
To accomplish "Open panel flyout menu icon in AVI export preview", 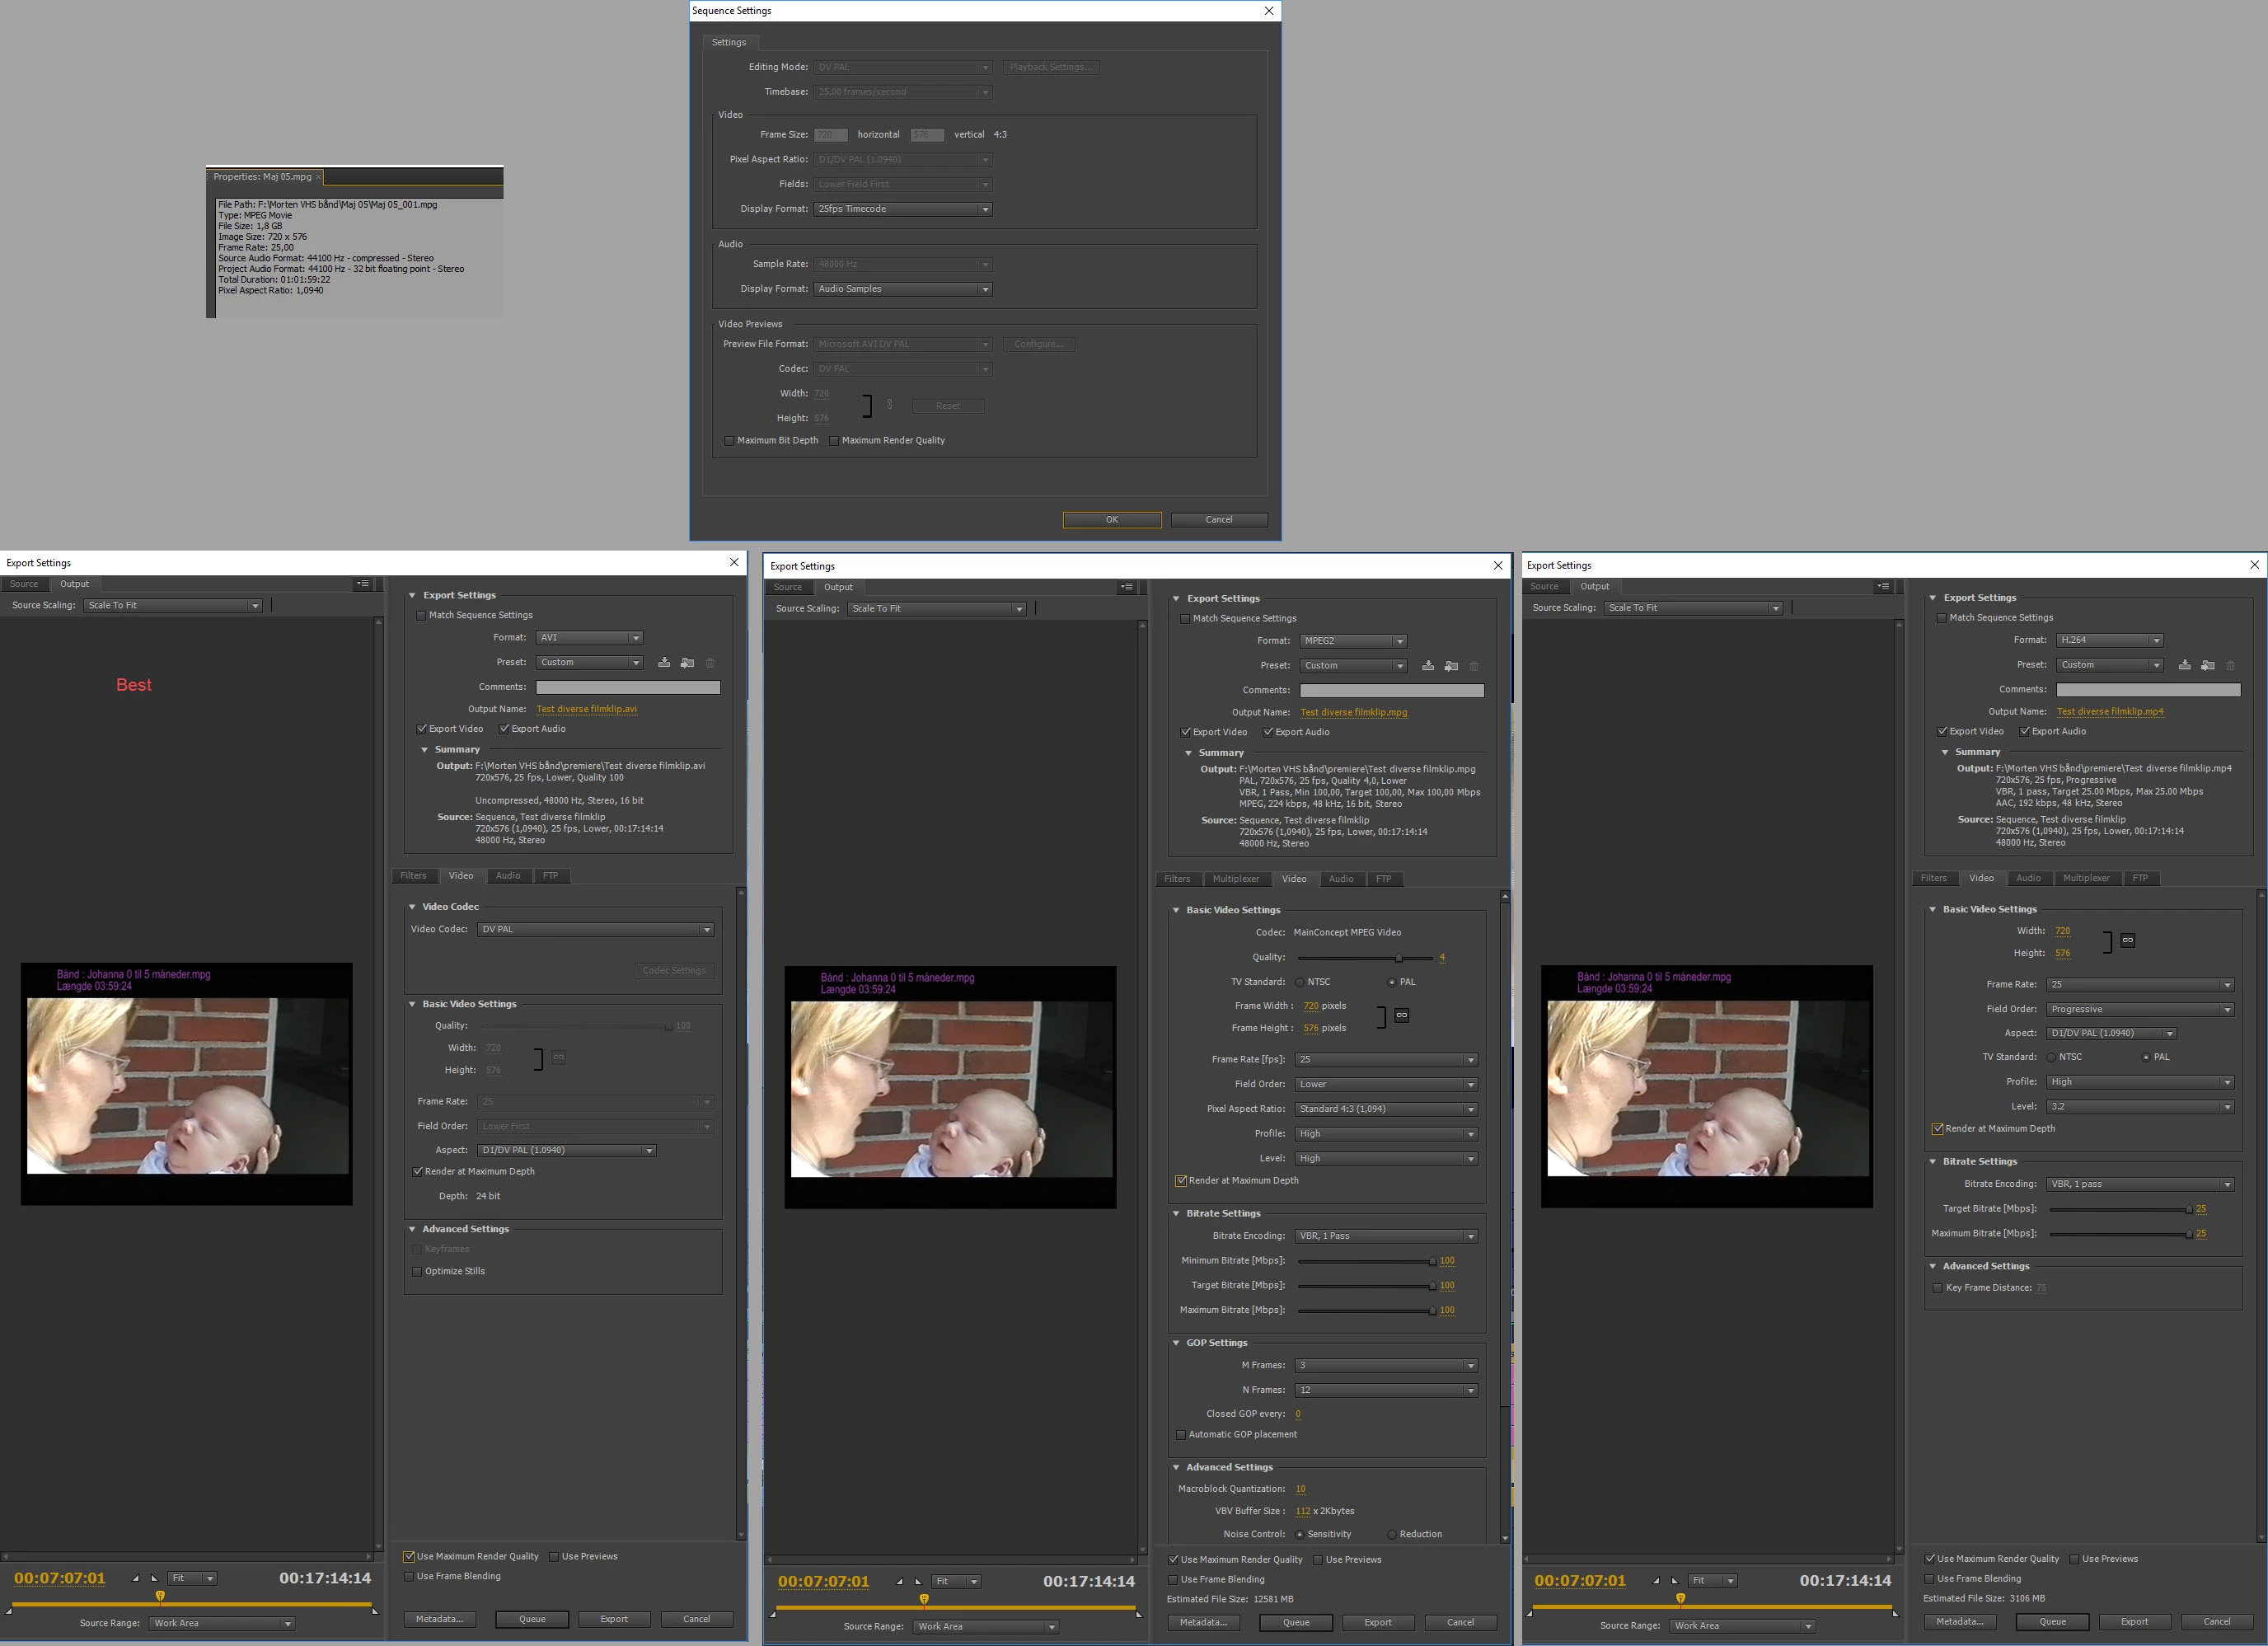I will [363, 584].
